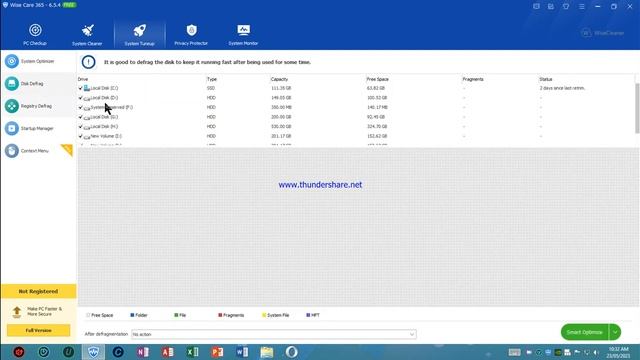Open Excel from the taskbar
The width and height of the screenshot is (640, 360).
(x=193, y=352)
